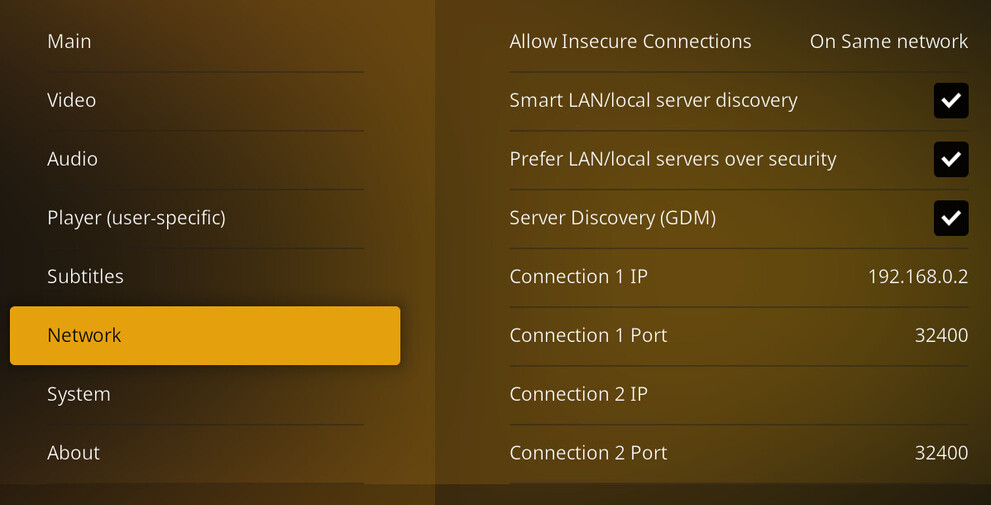Open the About section
Viewport: 991px width, 505px height.
(x=73, y=453)
